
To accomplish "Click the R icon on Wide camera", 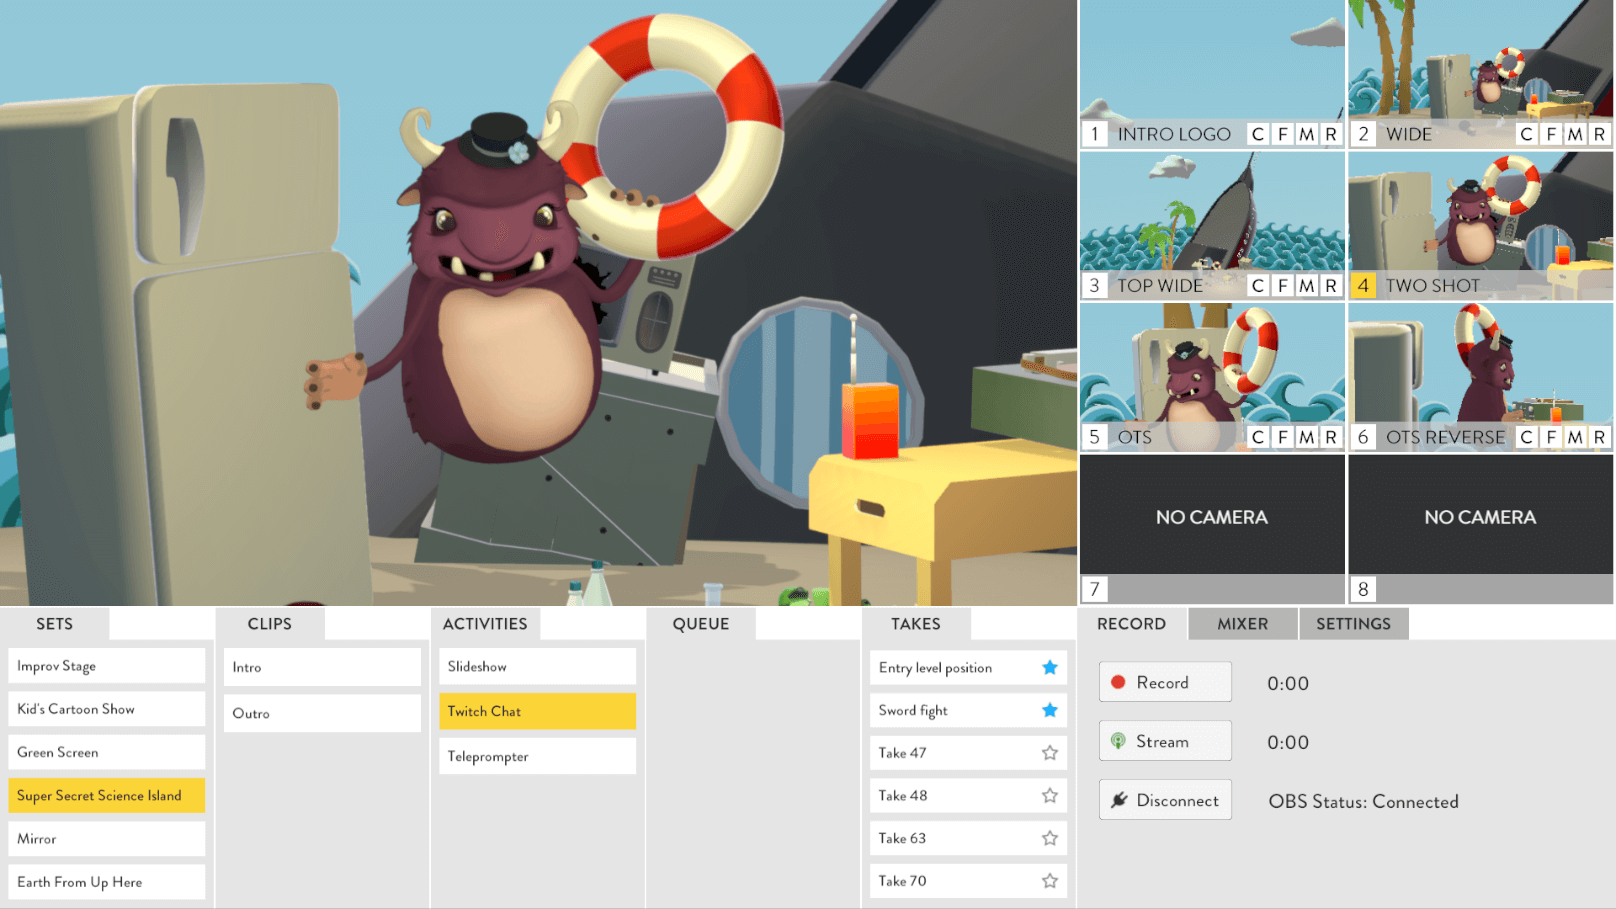I will 1600,134.
